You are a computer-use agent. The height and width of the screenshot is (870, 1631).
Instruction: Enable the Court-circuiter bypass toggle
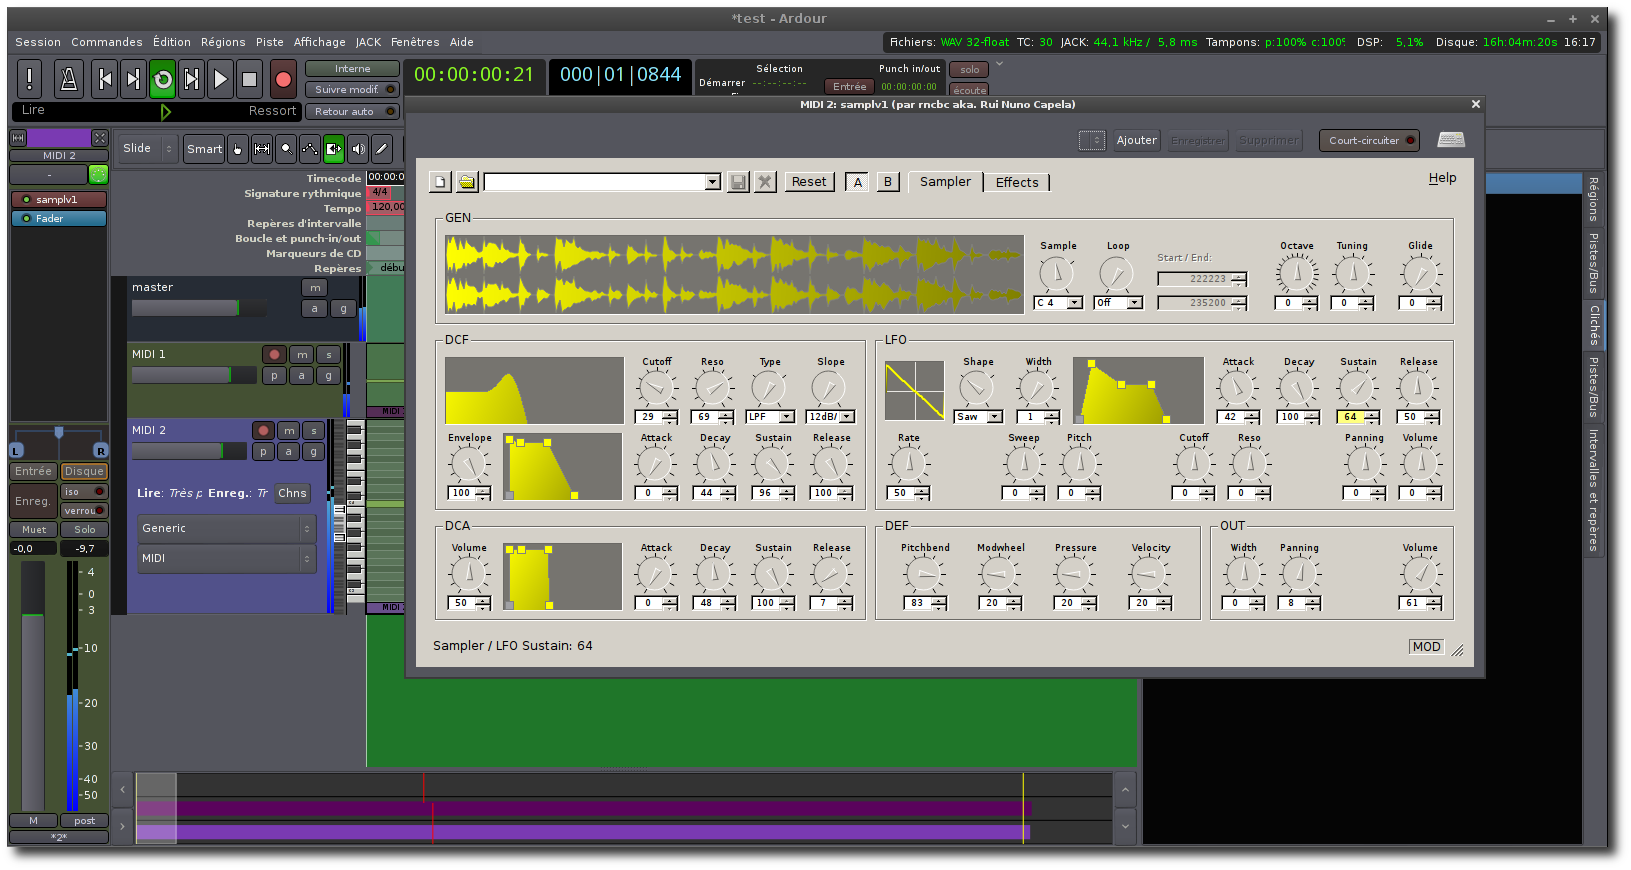coord(1369,141)
